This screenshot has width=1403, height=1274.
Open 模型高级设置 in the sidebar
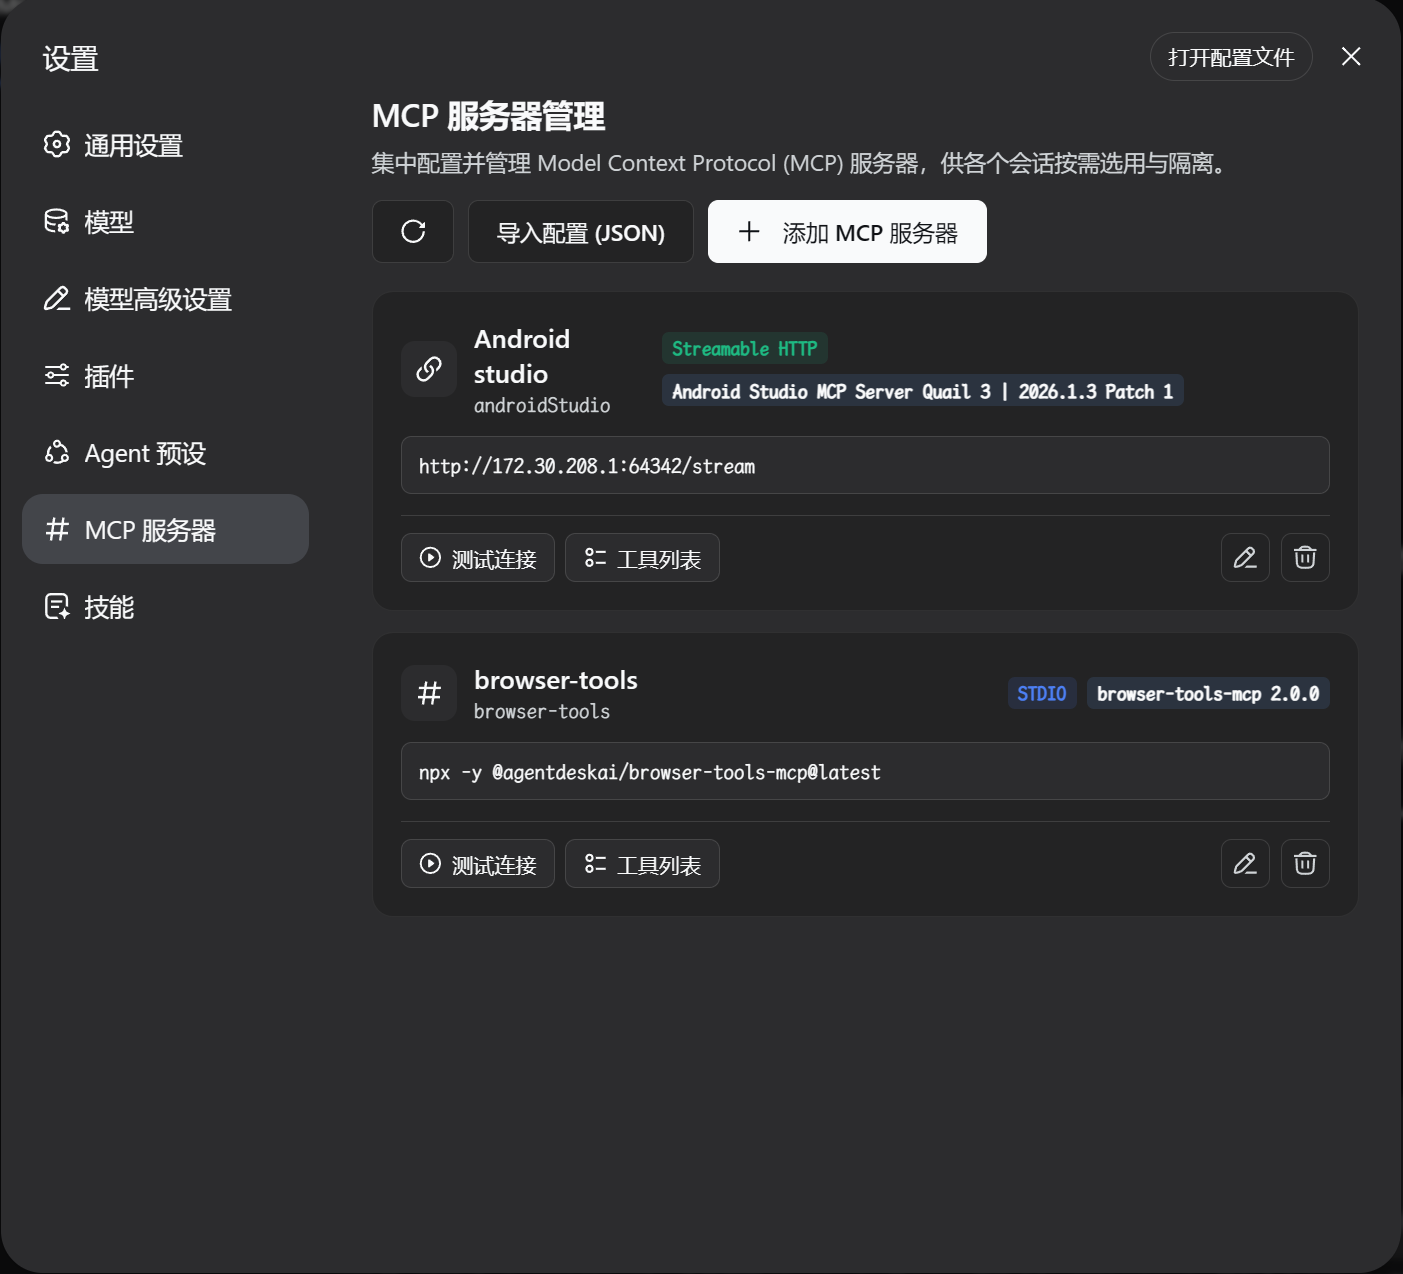pos(165,299)
